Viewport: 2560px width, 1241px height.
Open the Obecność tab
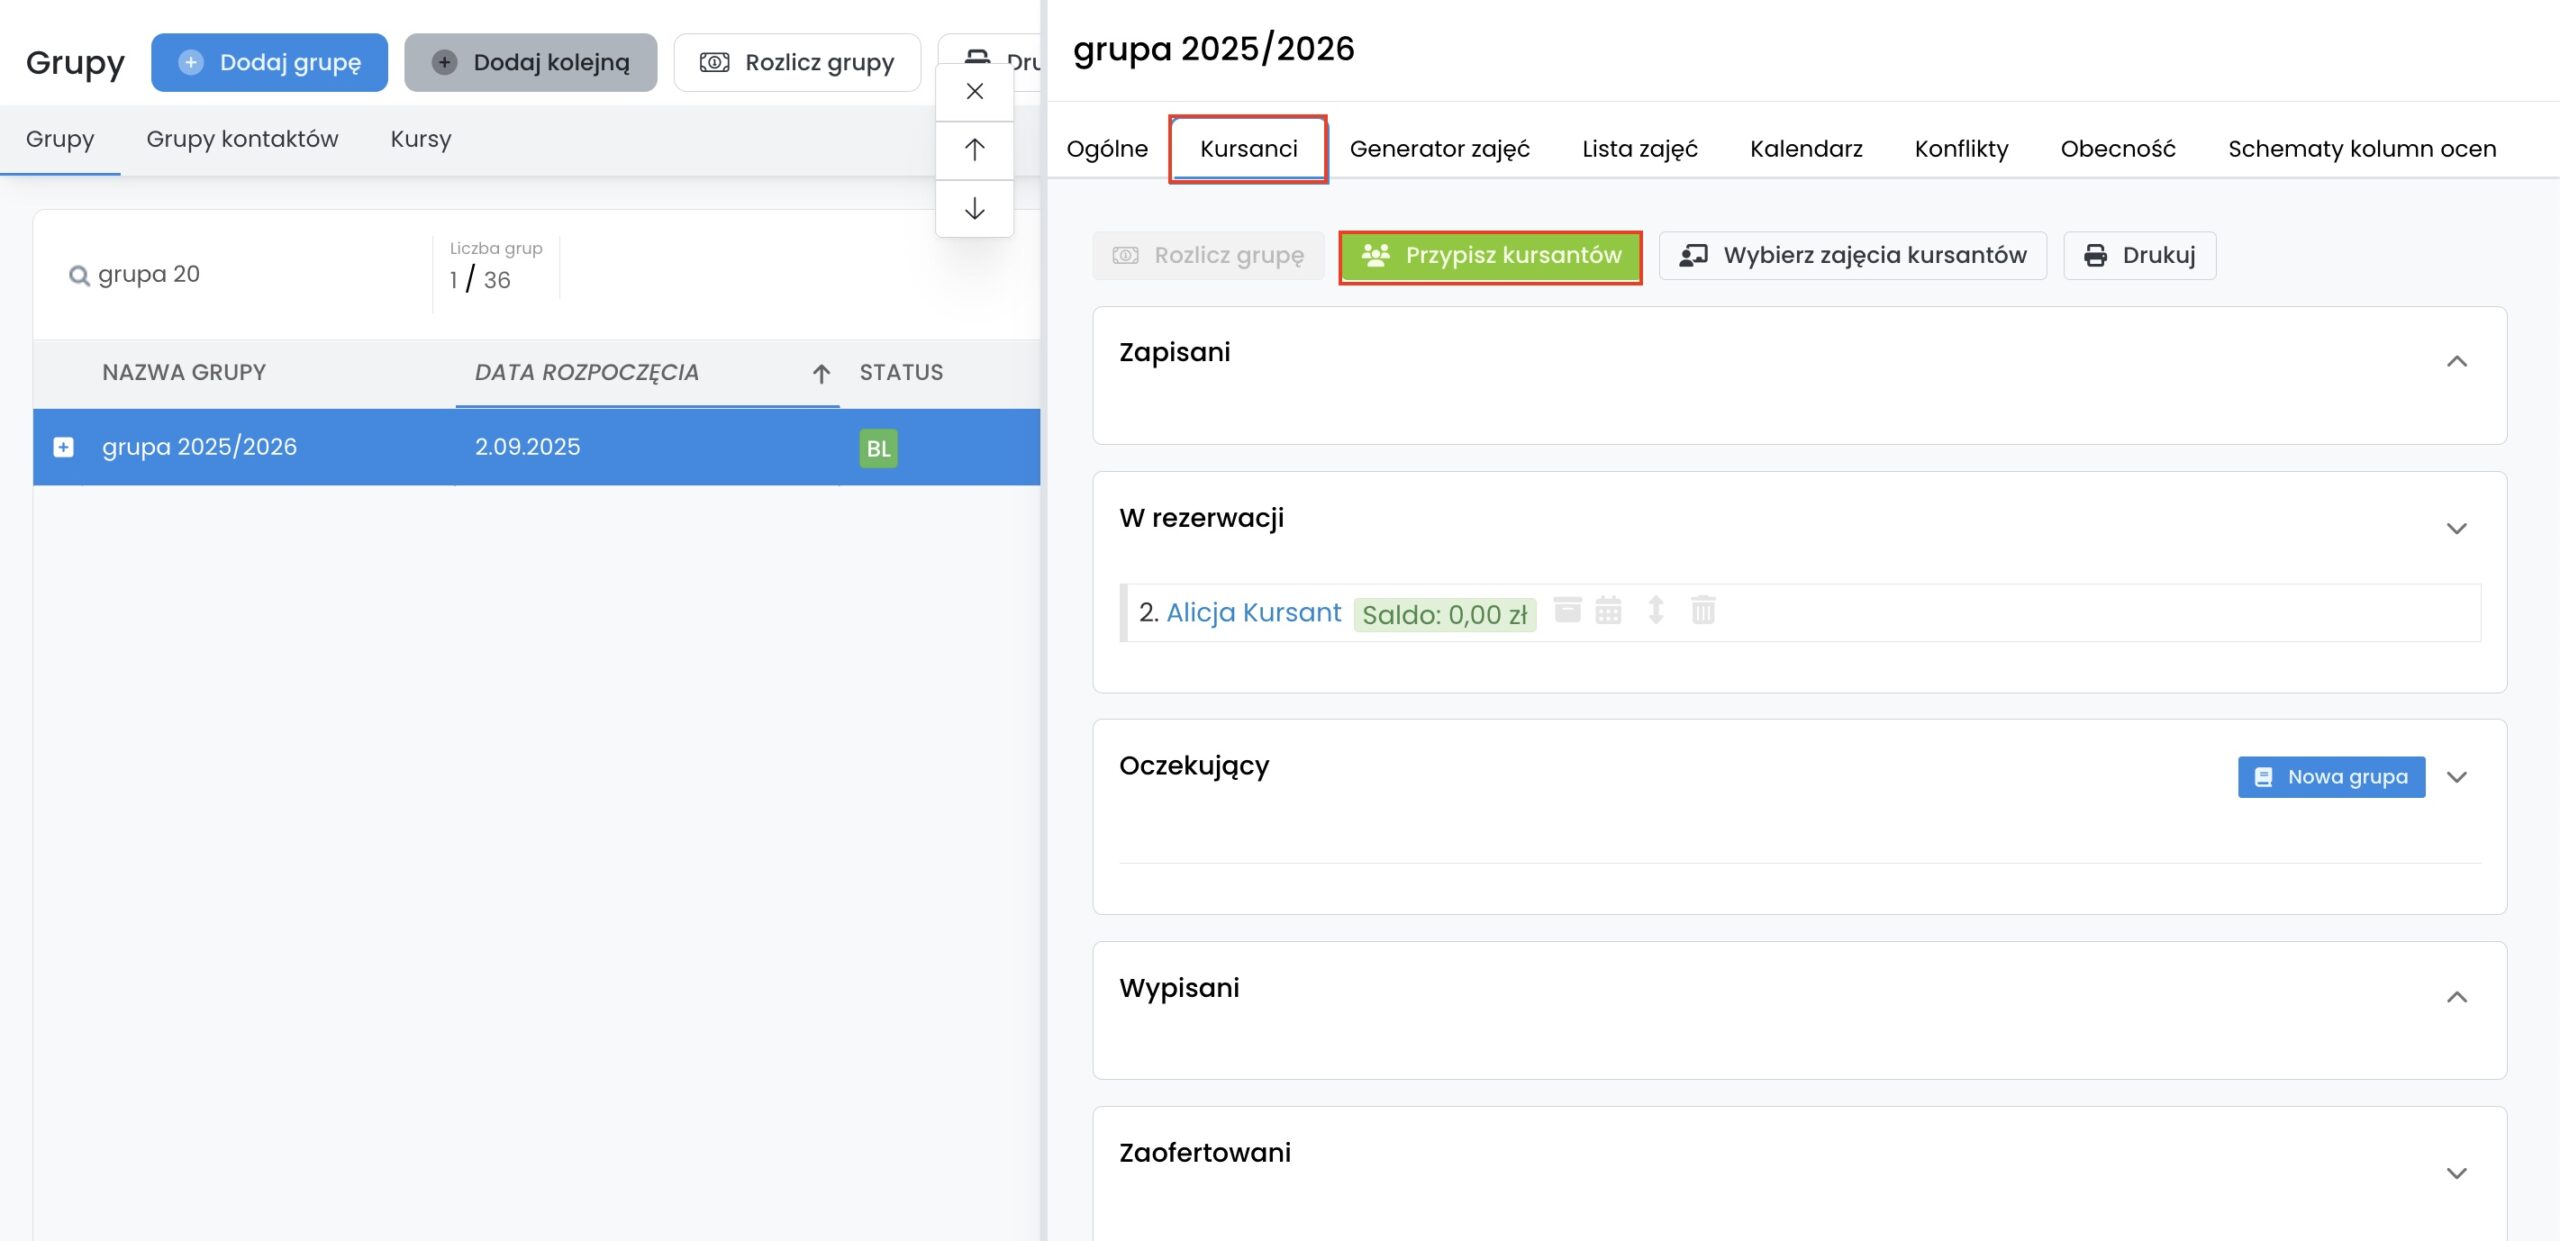pos(2117,149)
